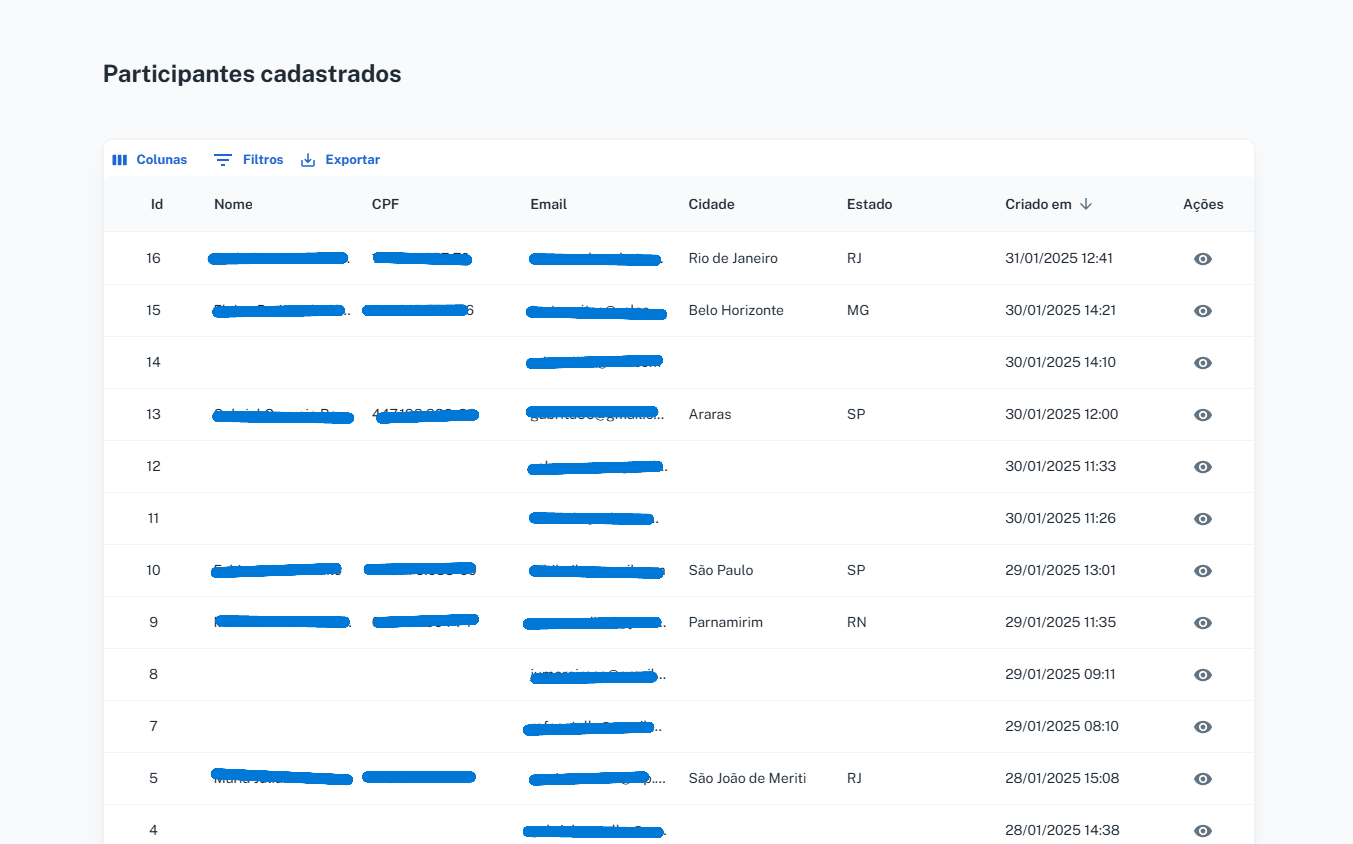Open eye icon in Araras row
This screenshot has height=844, width=1353.
1203,415
